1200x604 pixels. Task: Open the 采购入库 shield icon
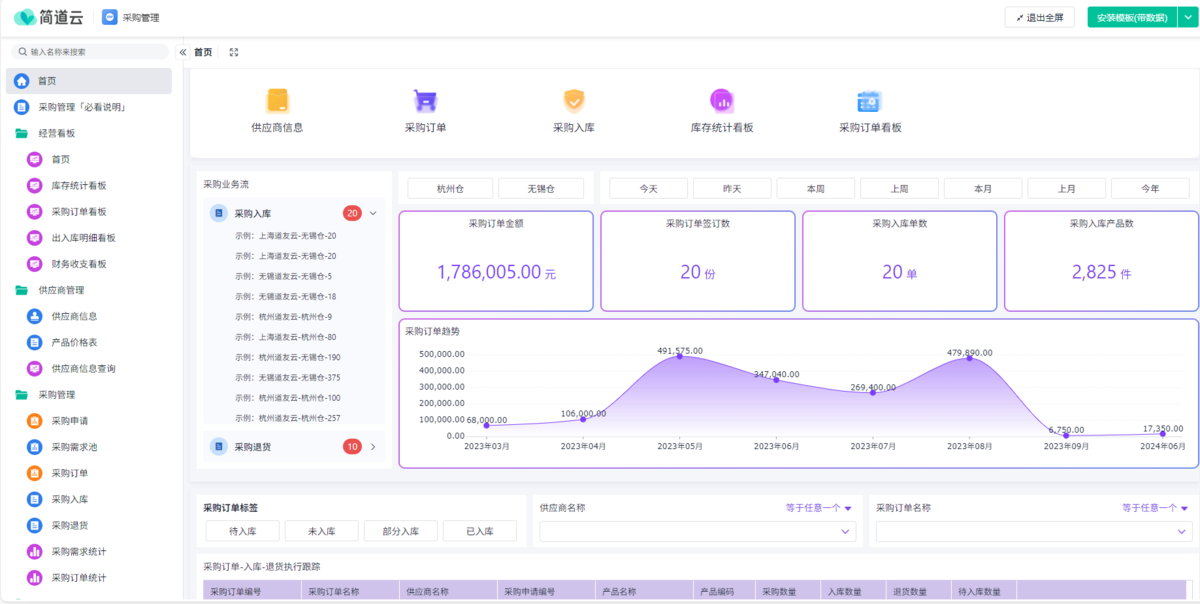point(574,100)
